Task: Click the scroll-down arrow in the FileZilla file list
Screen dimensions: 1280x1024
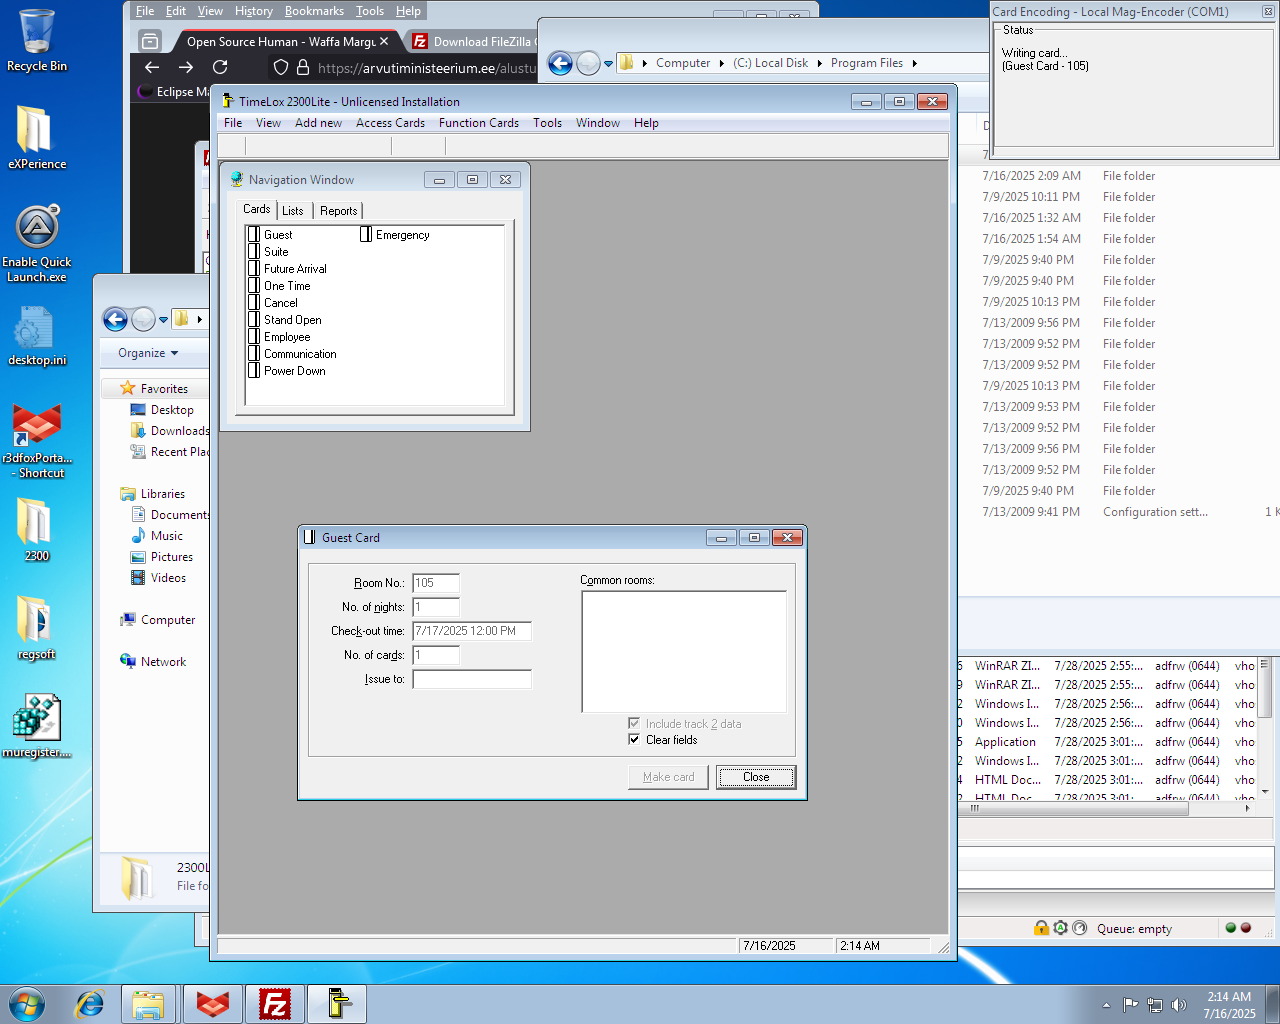Action: [x=1265, y=791]
